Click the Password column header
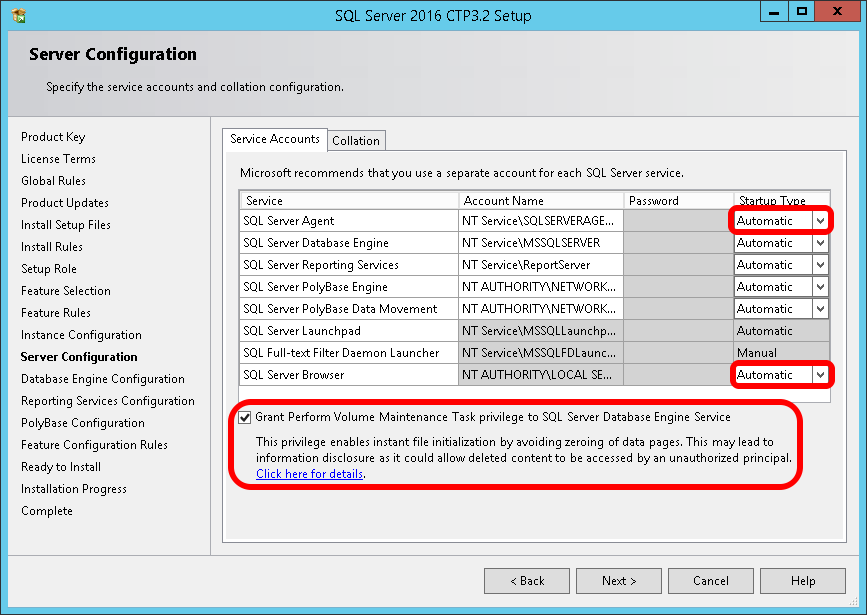 [x=678, y=201]
